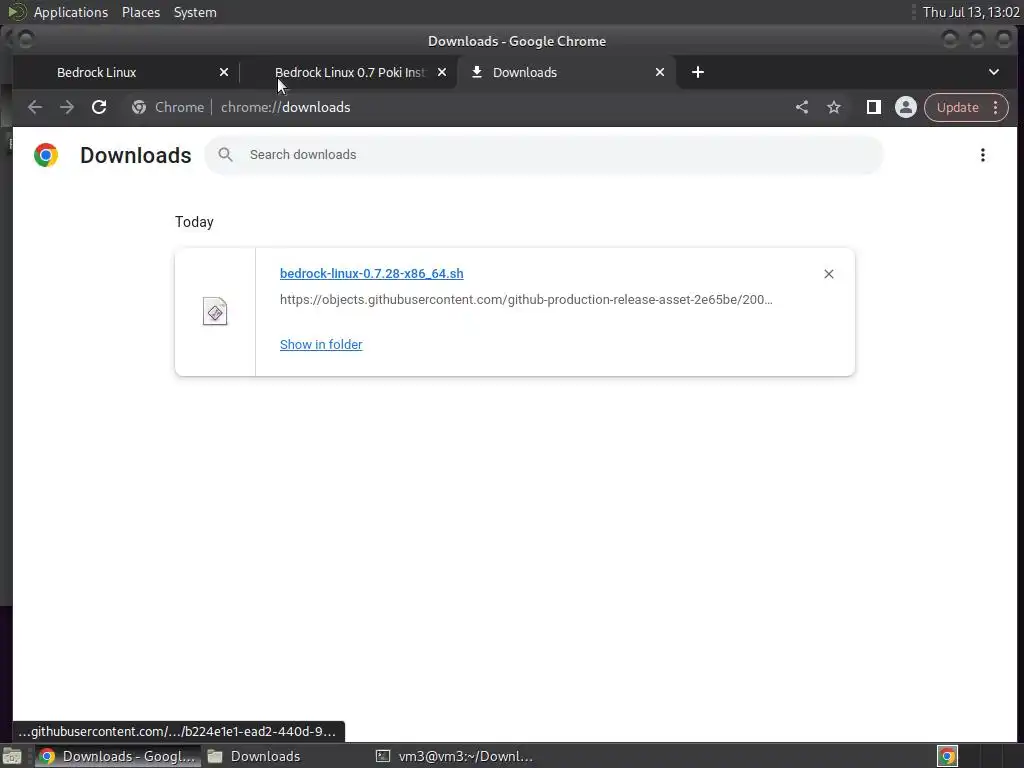Screen dimensions: 1024x768
Task: Open the Downloads page more-actions menu
Action: [982, 155]
